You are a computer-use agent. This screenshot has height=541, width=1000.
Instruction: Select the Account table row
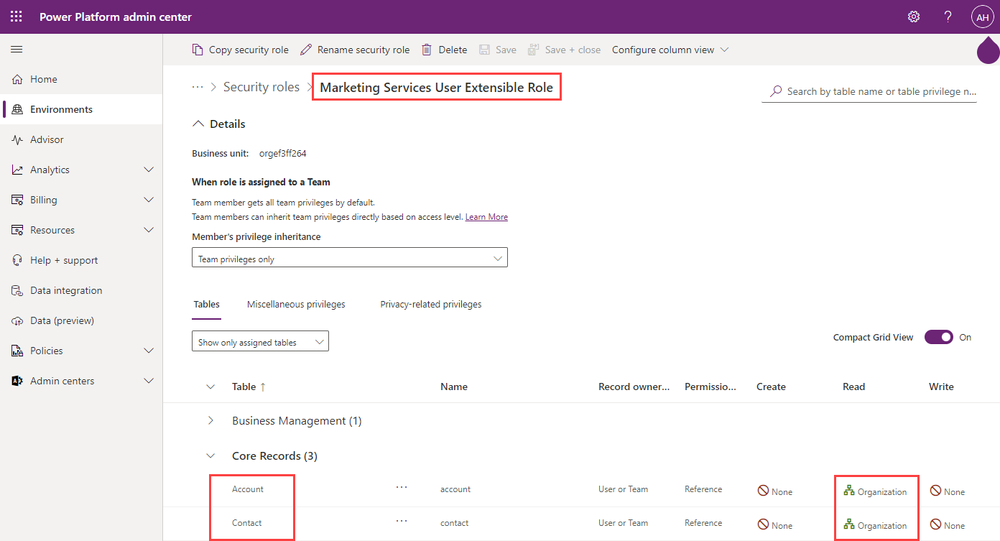(x=247, y=489)
